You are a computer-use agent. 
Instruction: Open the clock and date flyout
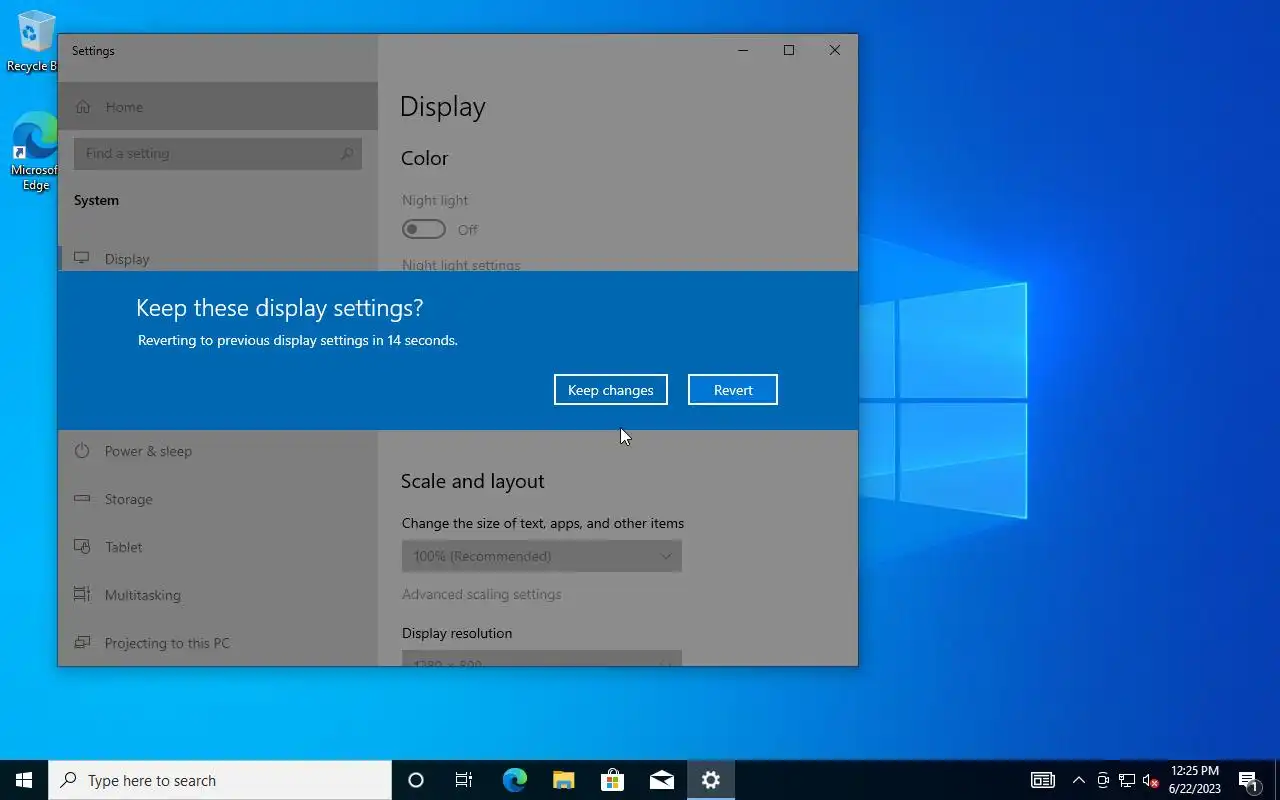pyautogui.click(x=1195, y=780)
